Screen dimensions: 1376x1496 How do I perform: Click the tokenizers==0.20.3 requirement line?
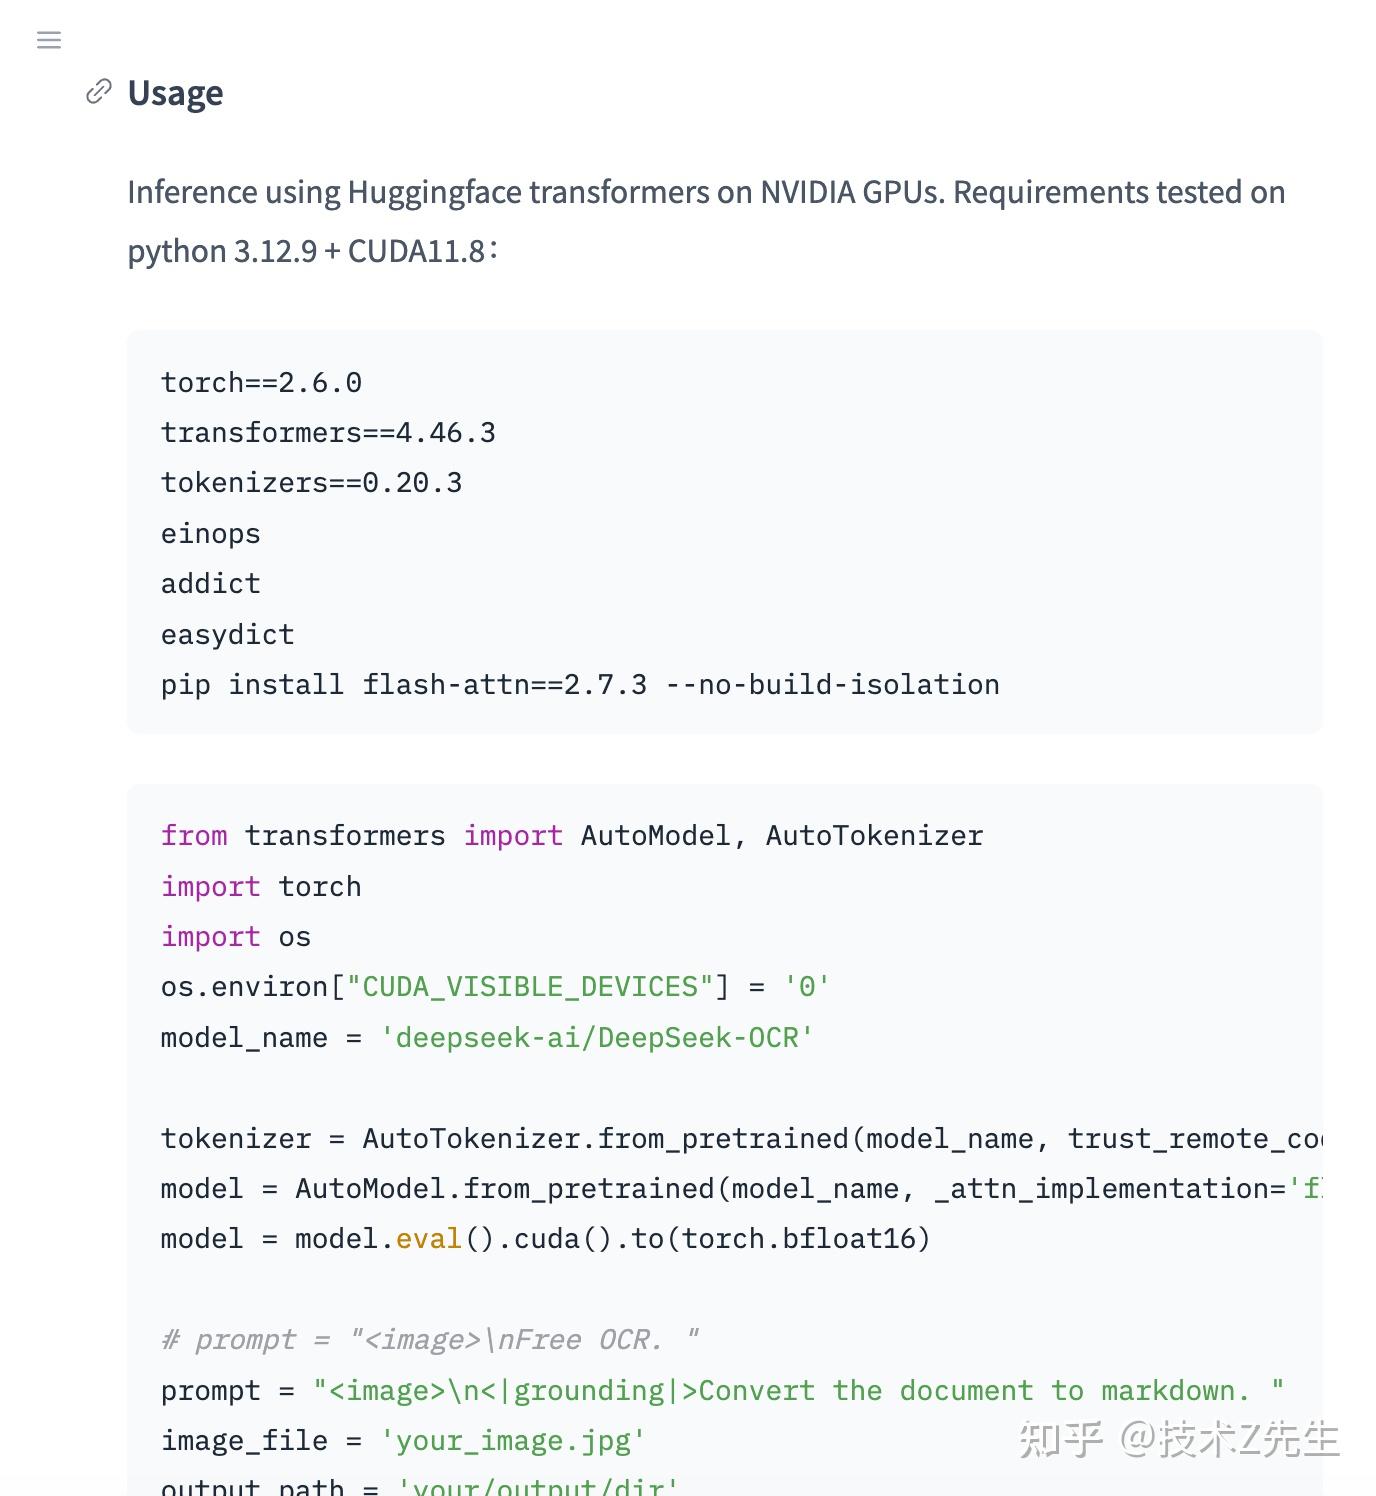tap(311, 483)
